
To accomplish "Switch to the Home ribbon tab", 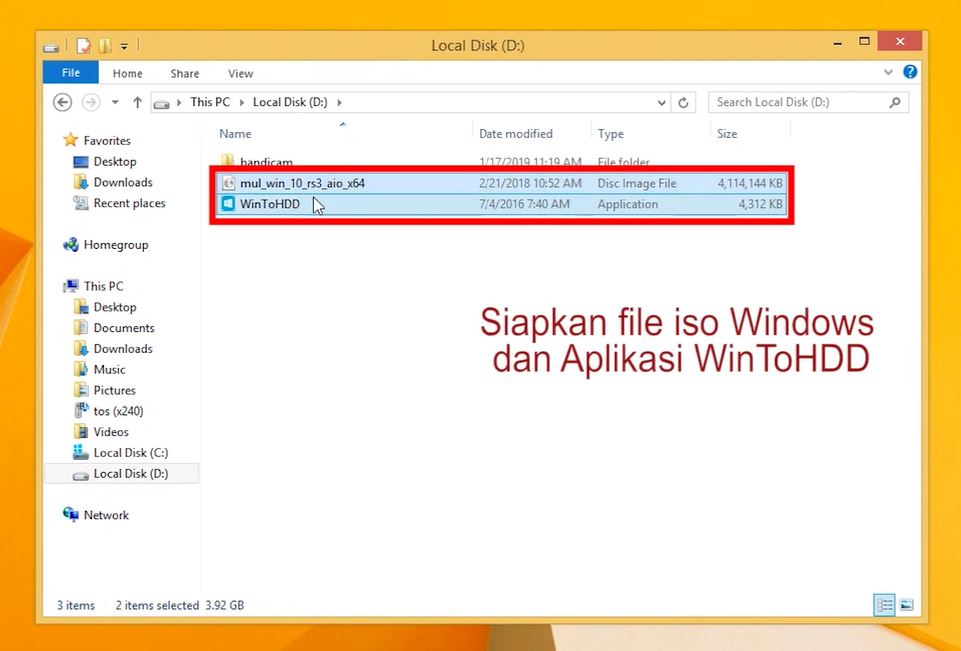I will [x=127, y=74].
